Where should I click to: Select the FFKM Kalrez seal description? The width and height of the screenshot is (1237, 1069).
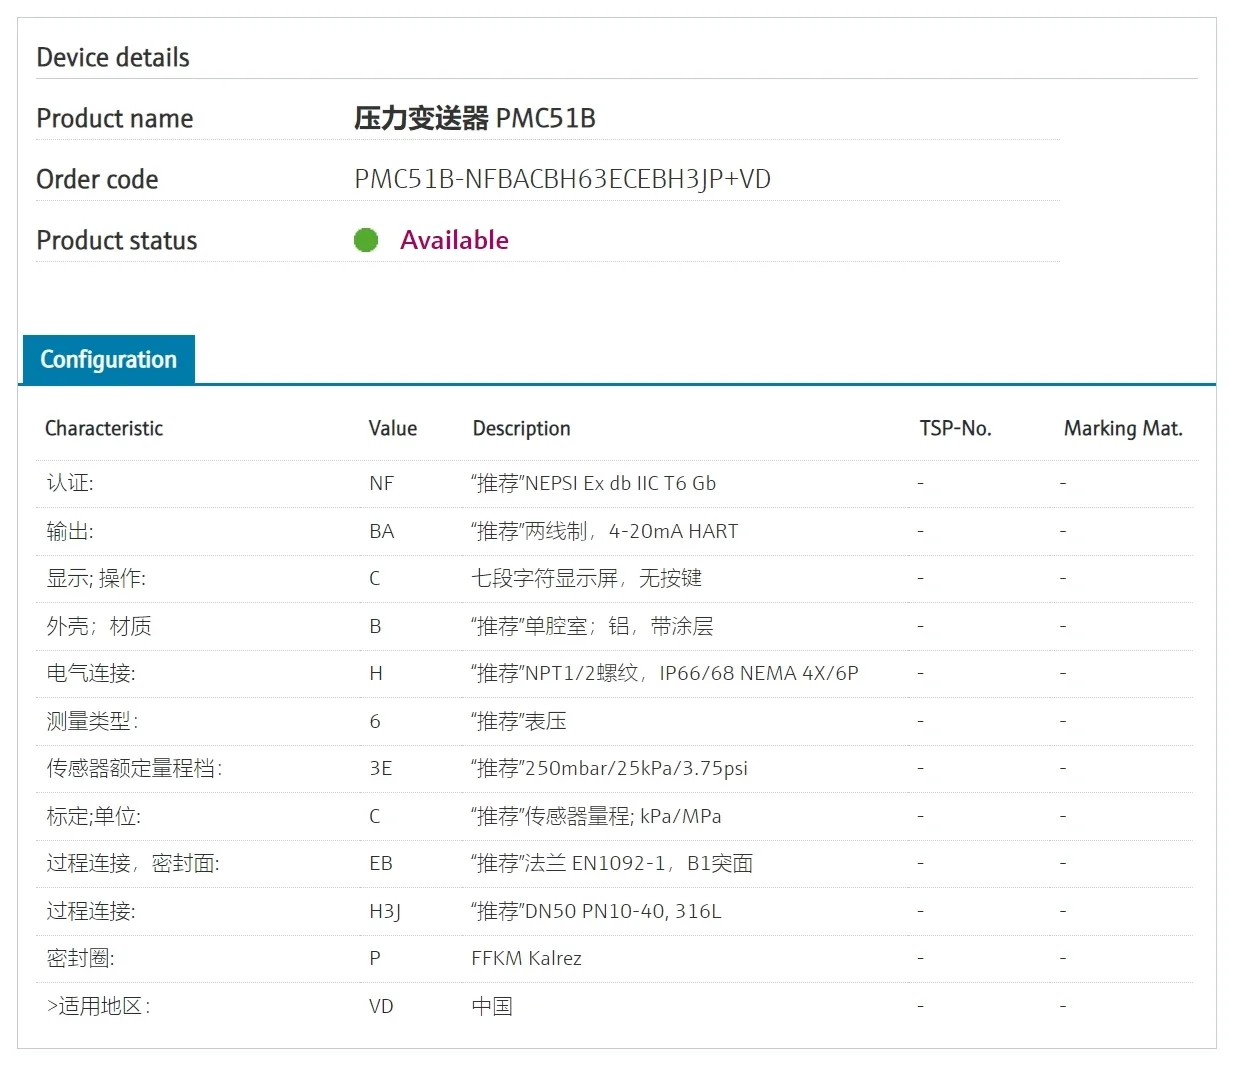pos(526,958)
